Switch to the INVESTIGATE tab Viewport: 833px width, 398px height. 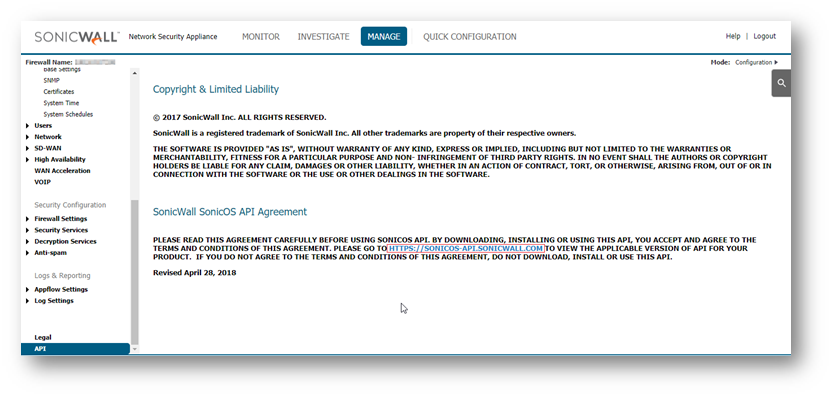324,37
